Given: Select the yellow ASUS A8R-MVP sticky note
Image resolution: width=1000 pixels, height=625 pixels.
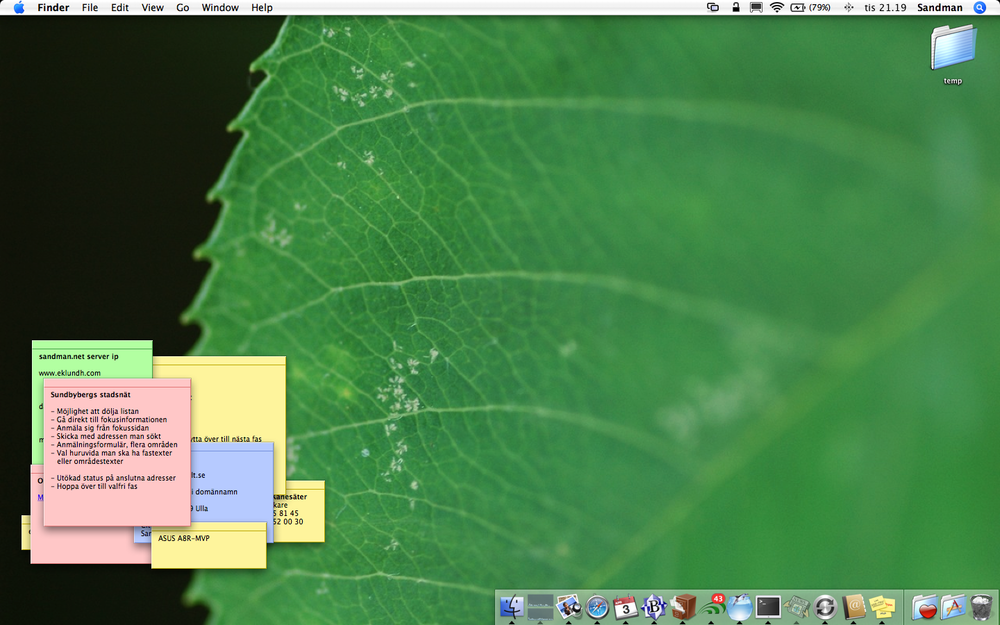Looking at the screenshot, I should pos(208,550).
